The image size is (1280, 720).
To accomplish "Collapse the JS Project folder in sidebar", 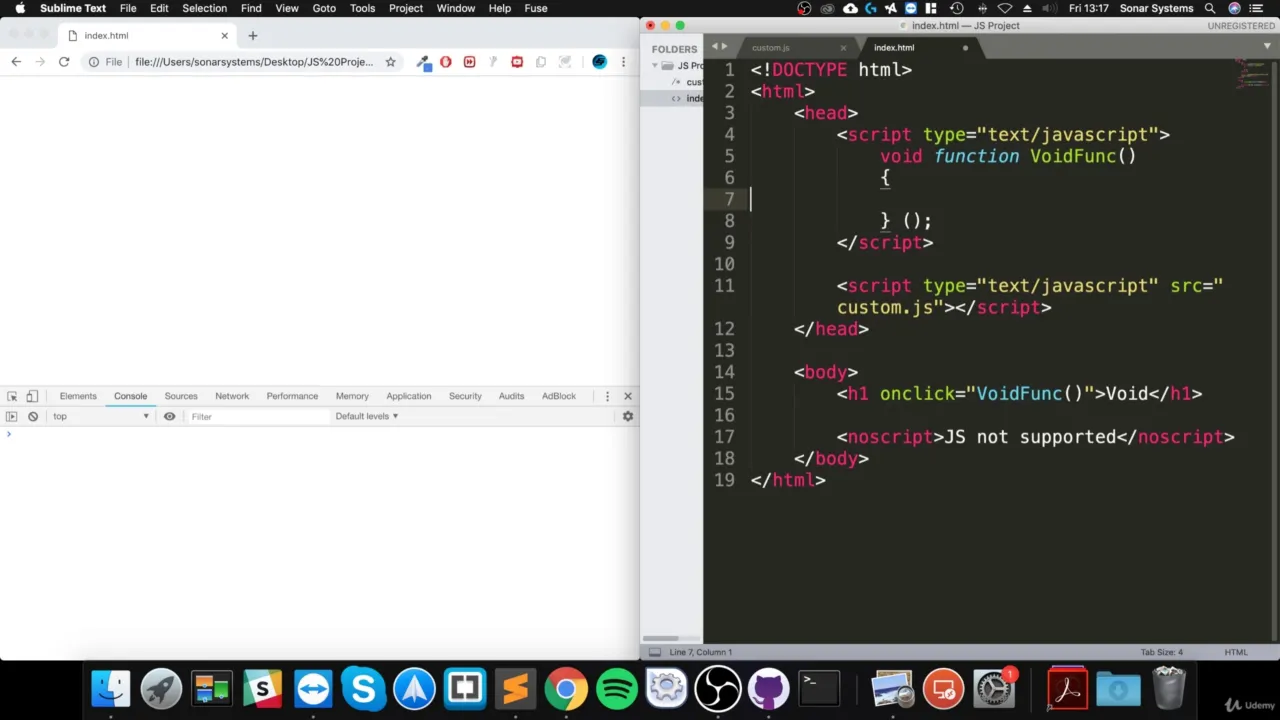I will [x=655, y=66].
